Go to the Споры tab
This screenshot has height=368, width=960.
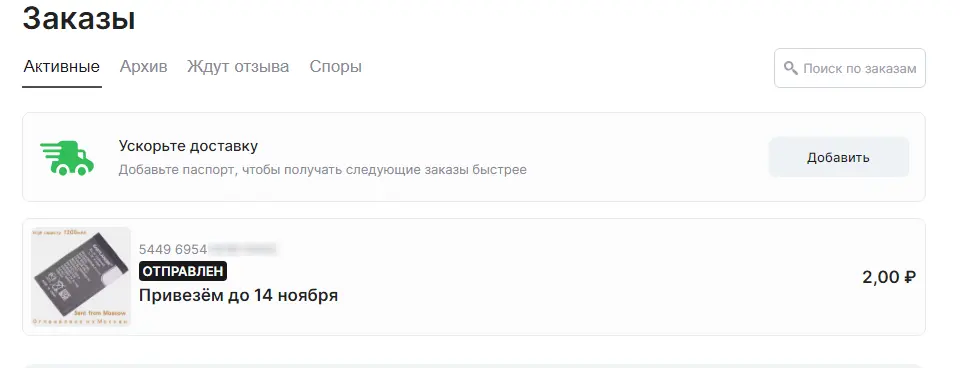[336, 66]
